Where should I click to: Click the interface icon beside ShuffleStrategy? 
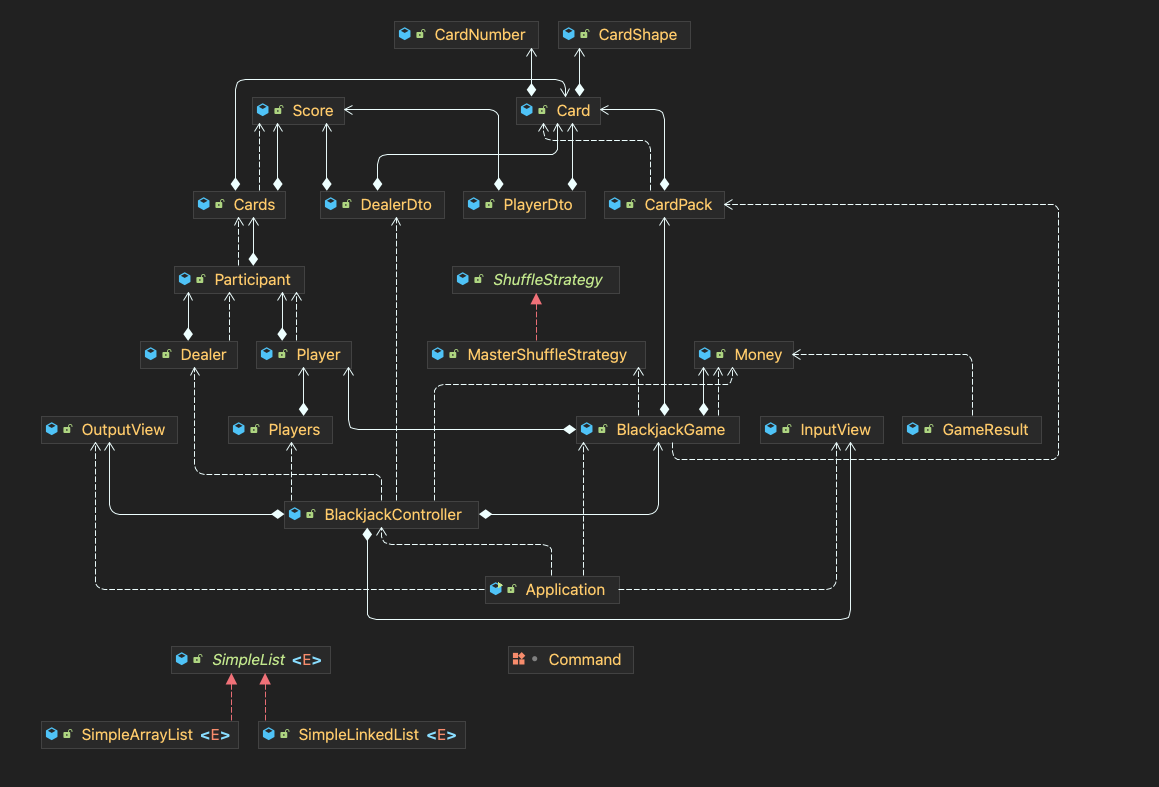[462, 280]
